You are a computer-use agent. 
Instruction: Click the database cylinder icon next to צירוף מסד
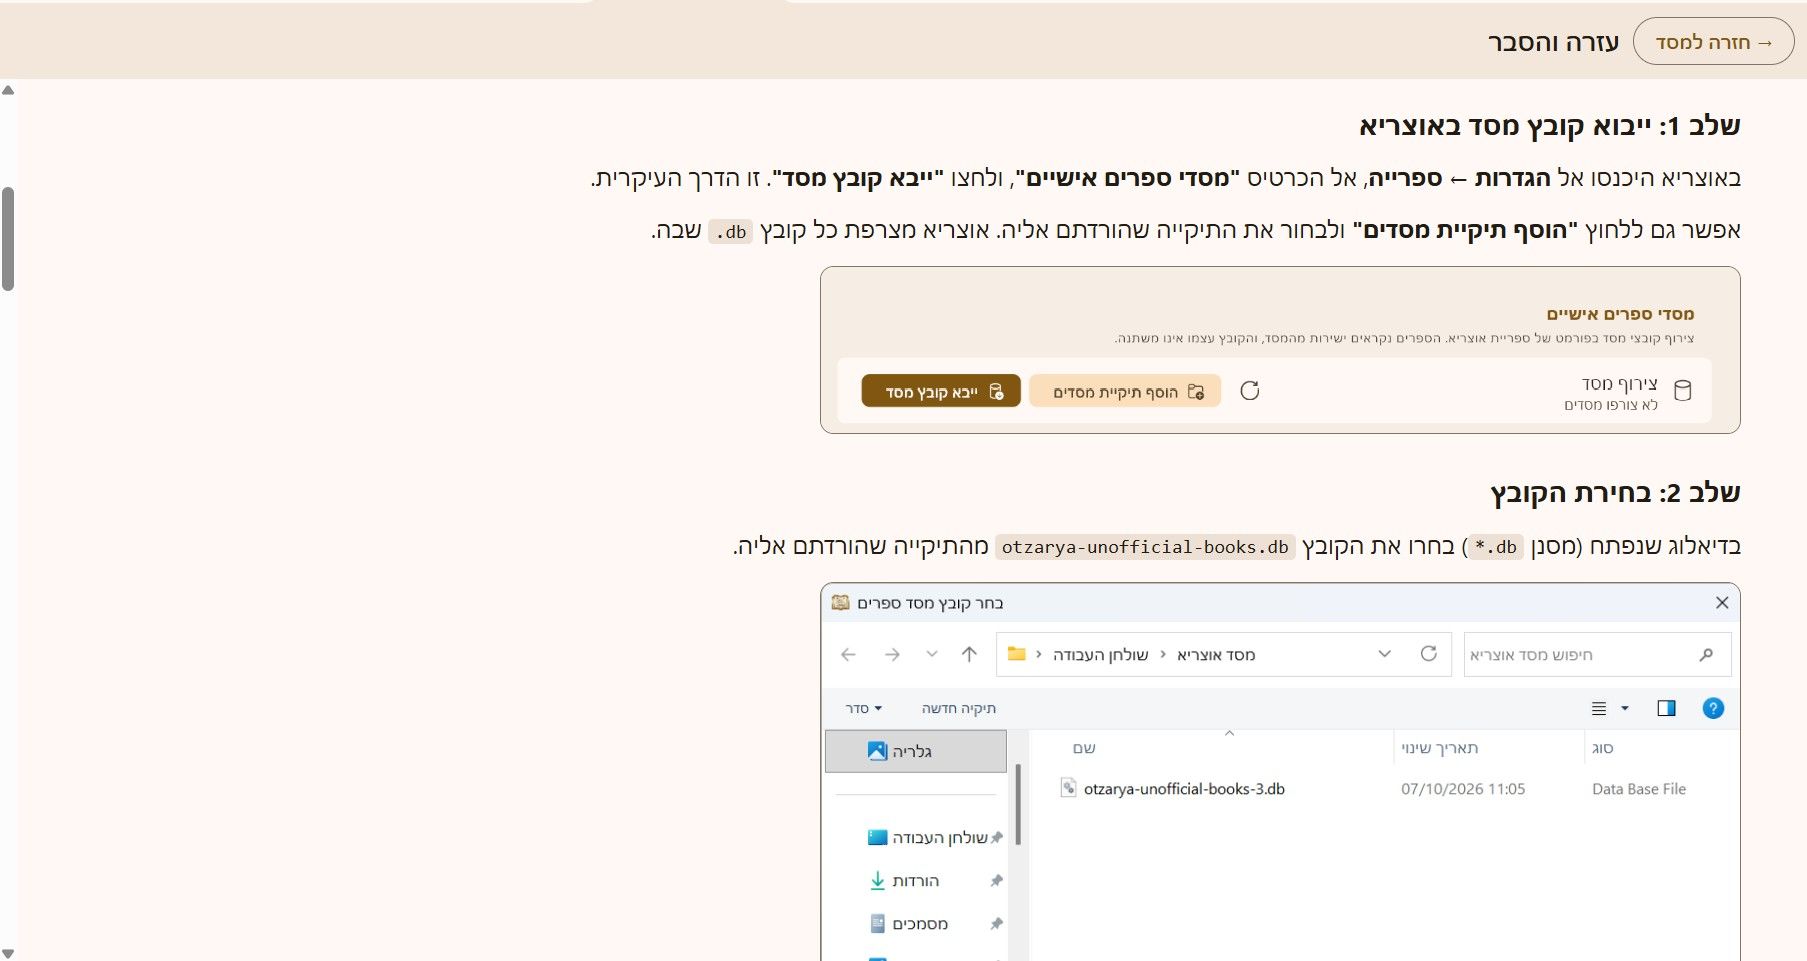[x=1683, y=391]
